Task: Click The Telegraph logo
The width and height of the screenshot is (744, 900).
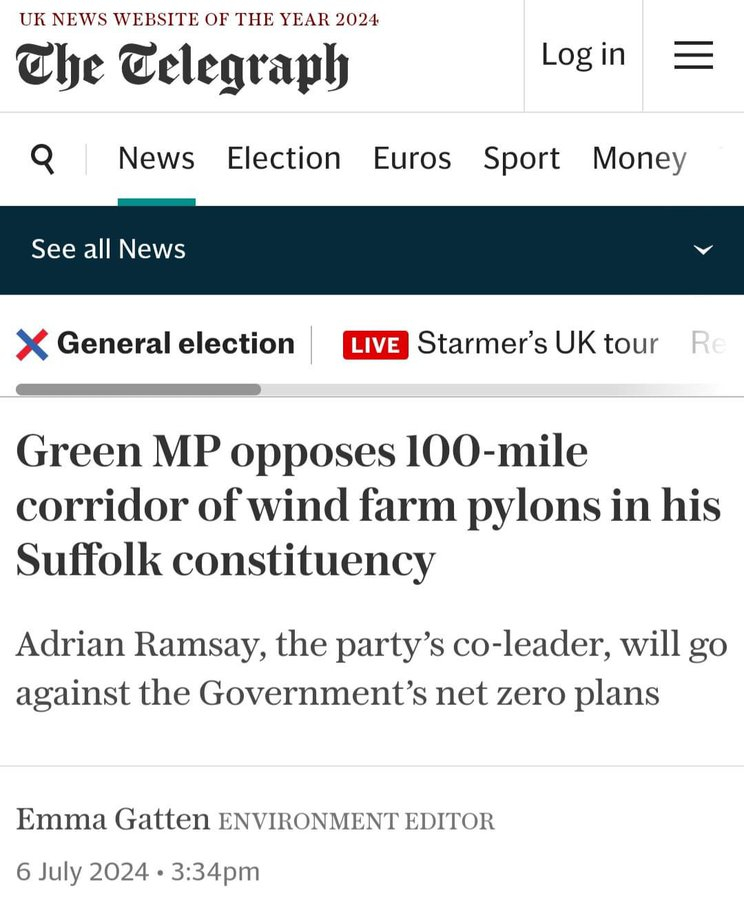Action: point(182,68)
